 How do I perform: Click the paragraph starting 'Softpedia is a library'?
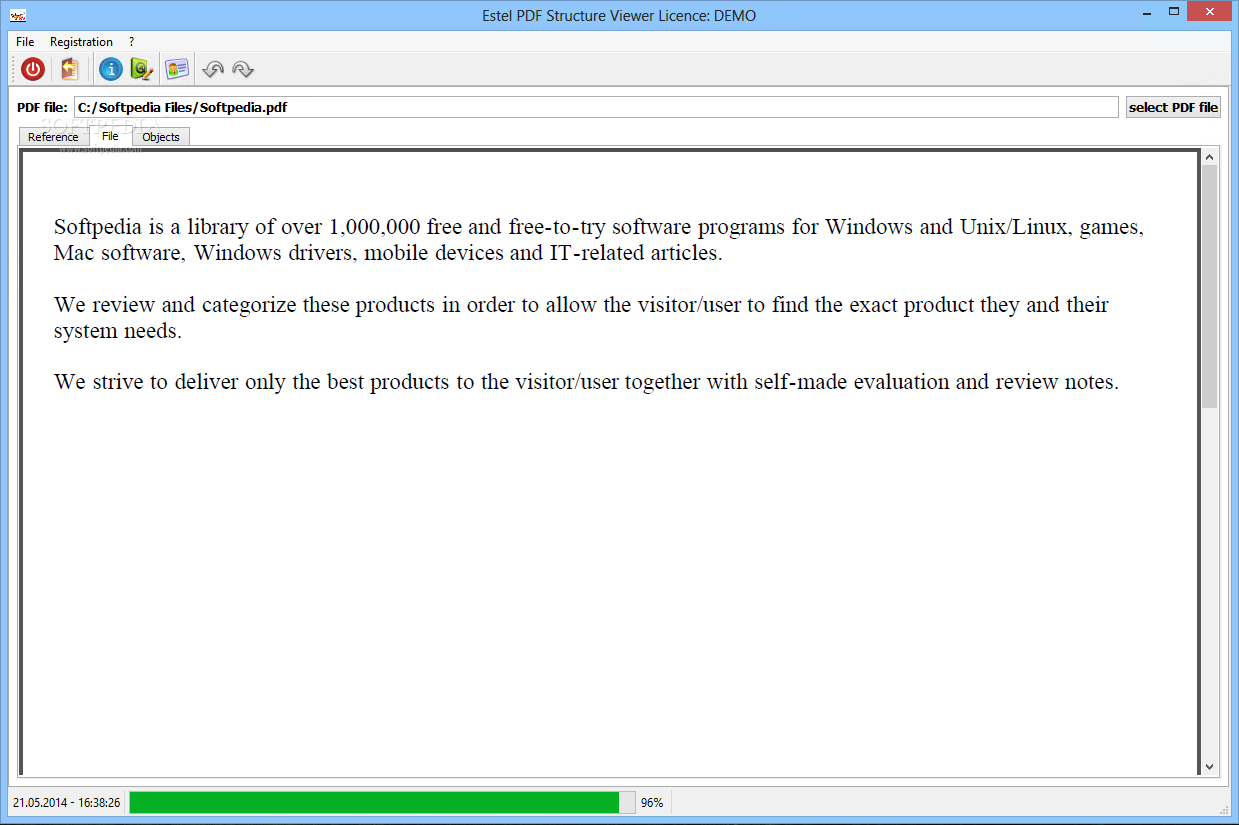pyautogui.click(x=599, y=240)
